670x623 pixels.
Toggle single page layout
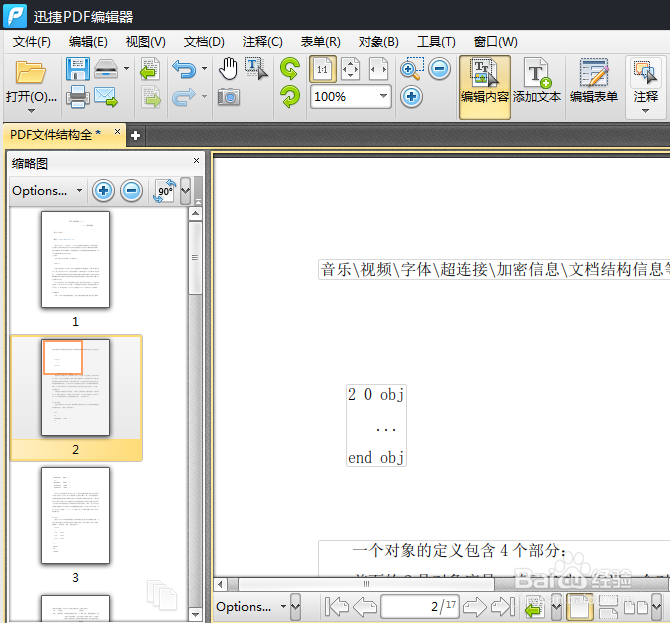click(x=580, y=607)
